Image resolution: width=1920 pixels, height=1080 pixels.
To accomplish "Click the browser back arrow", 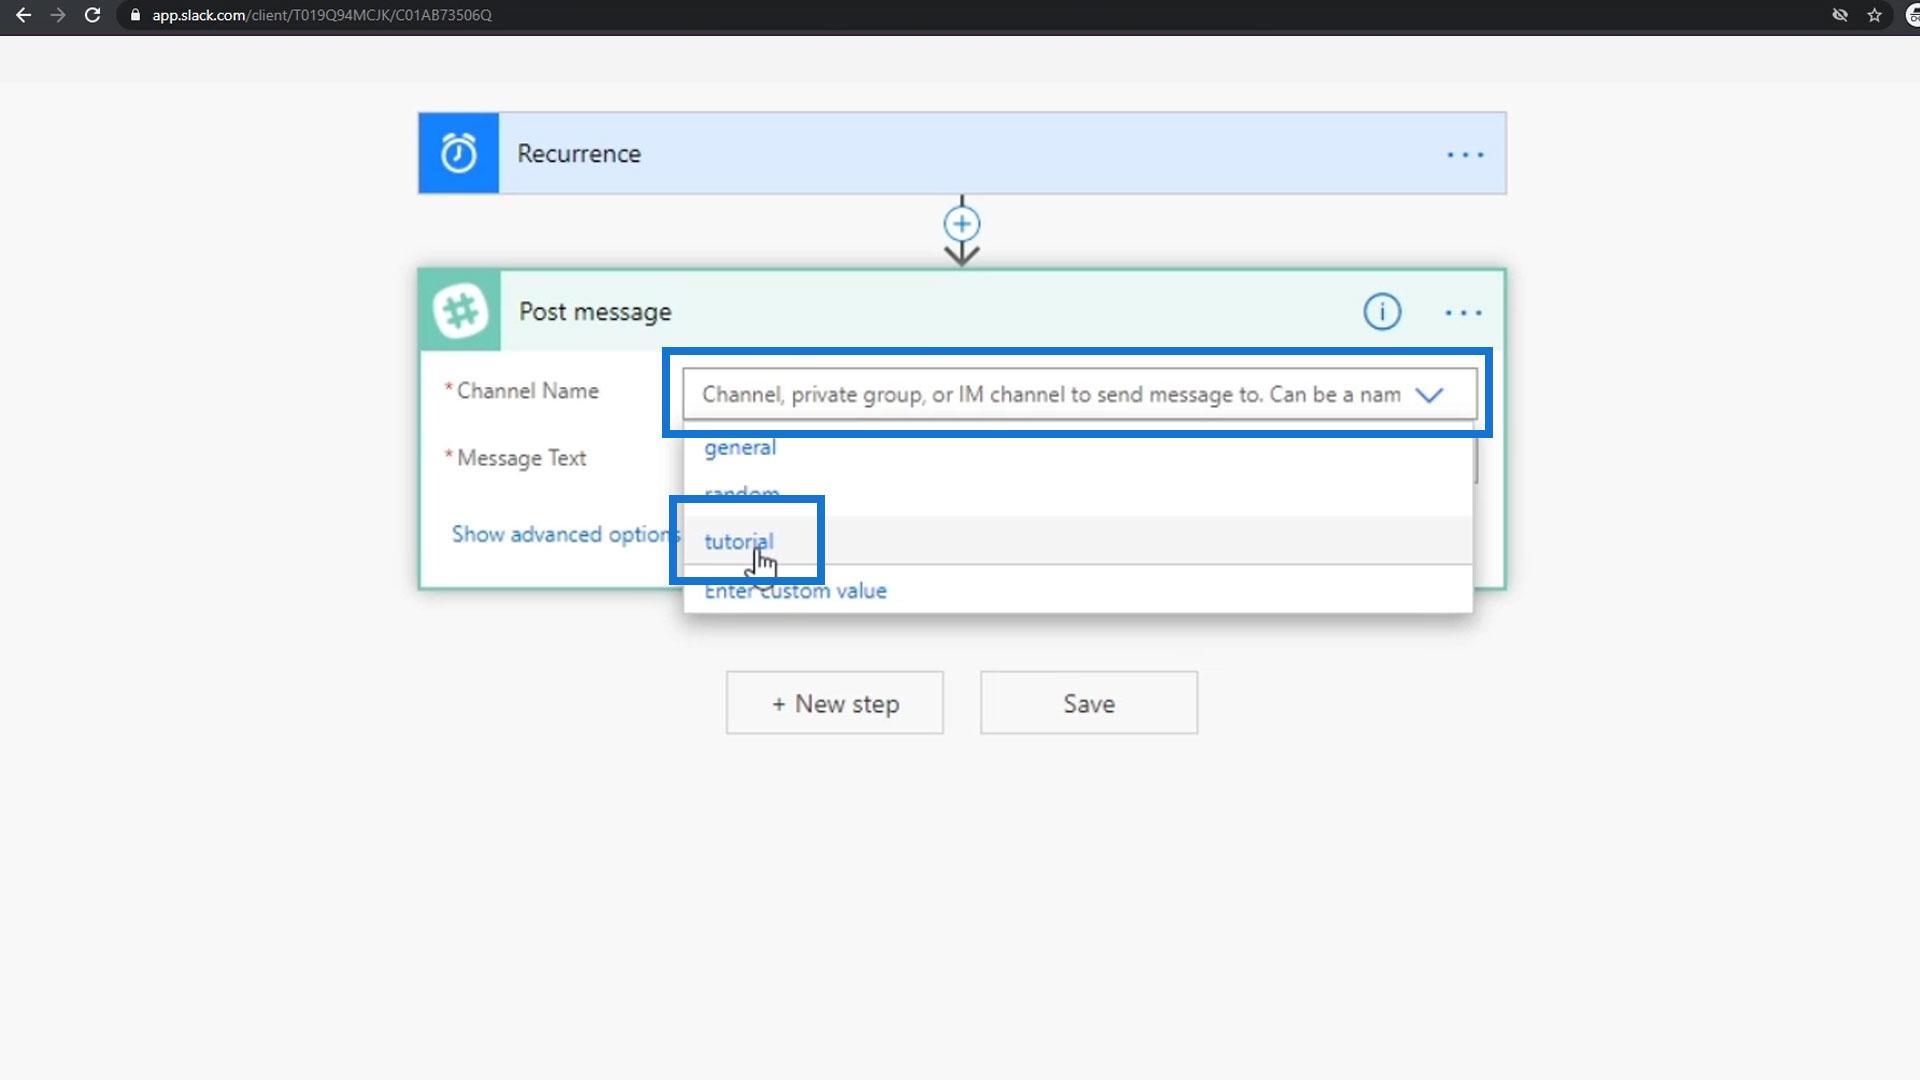I will tap(24, 15).
